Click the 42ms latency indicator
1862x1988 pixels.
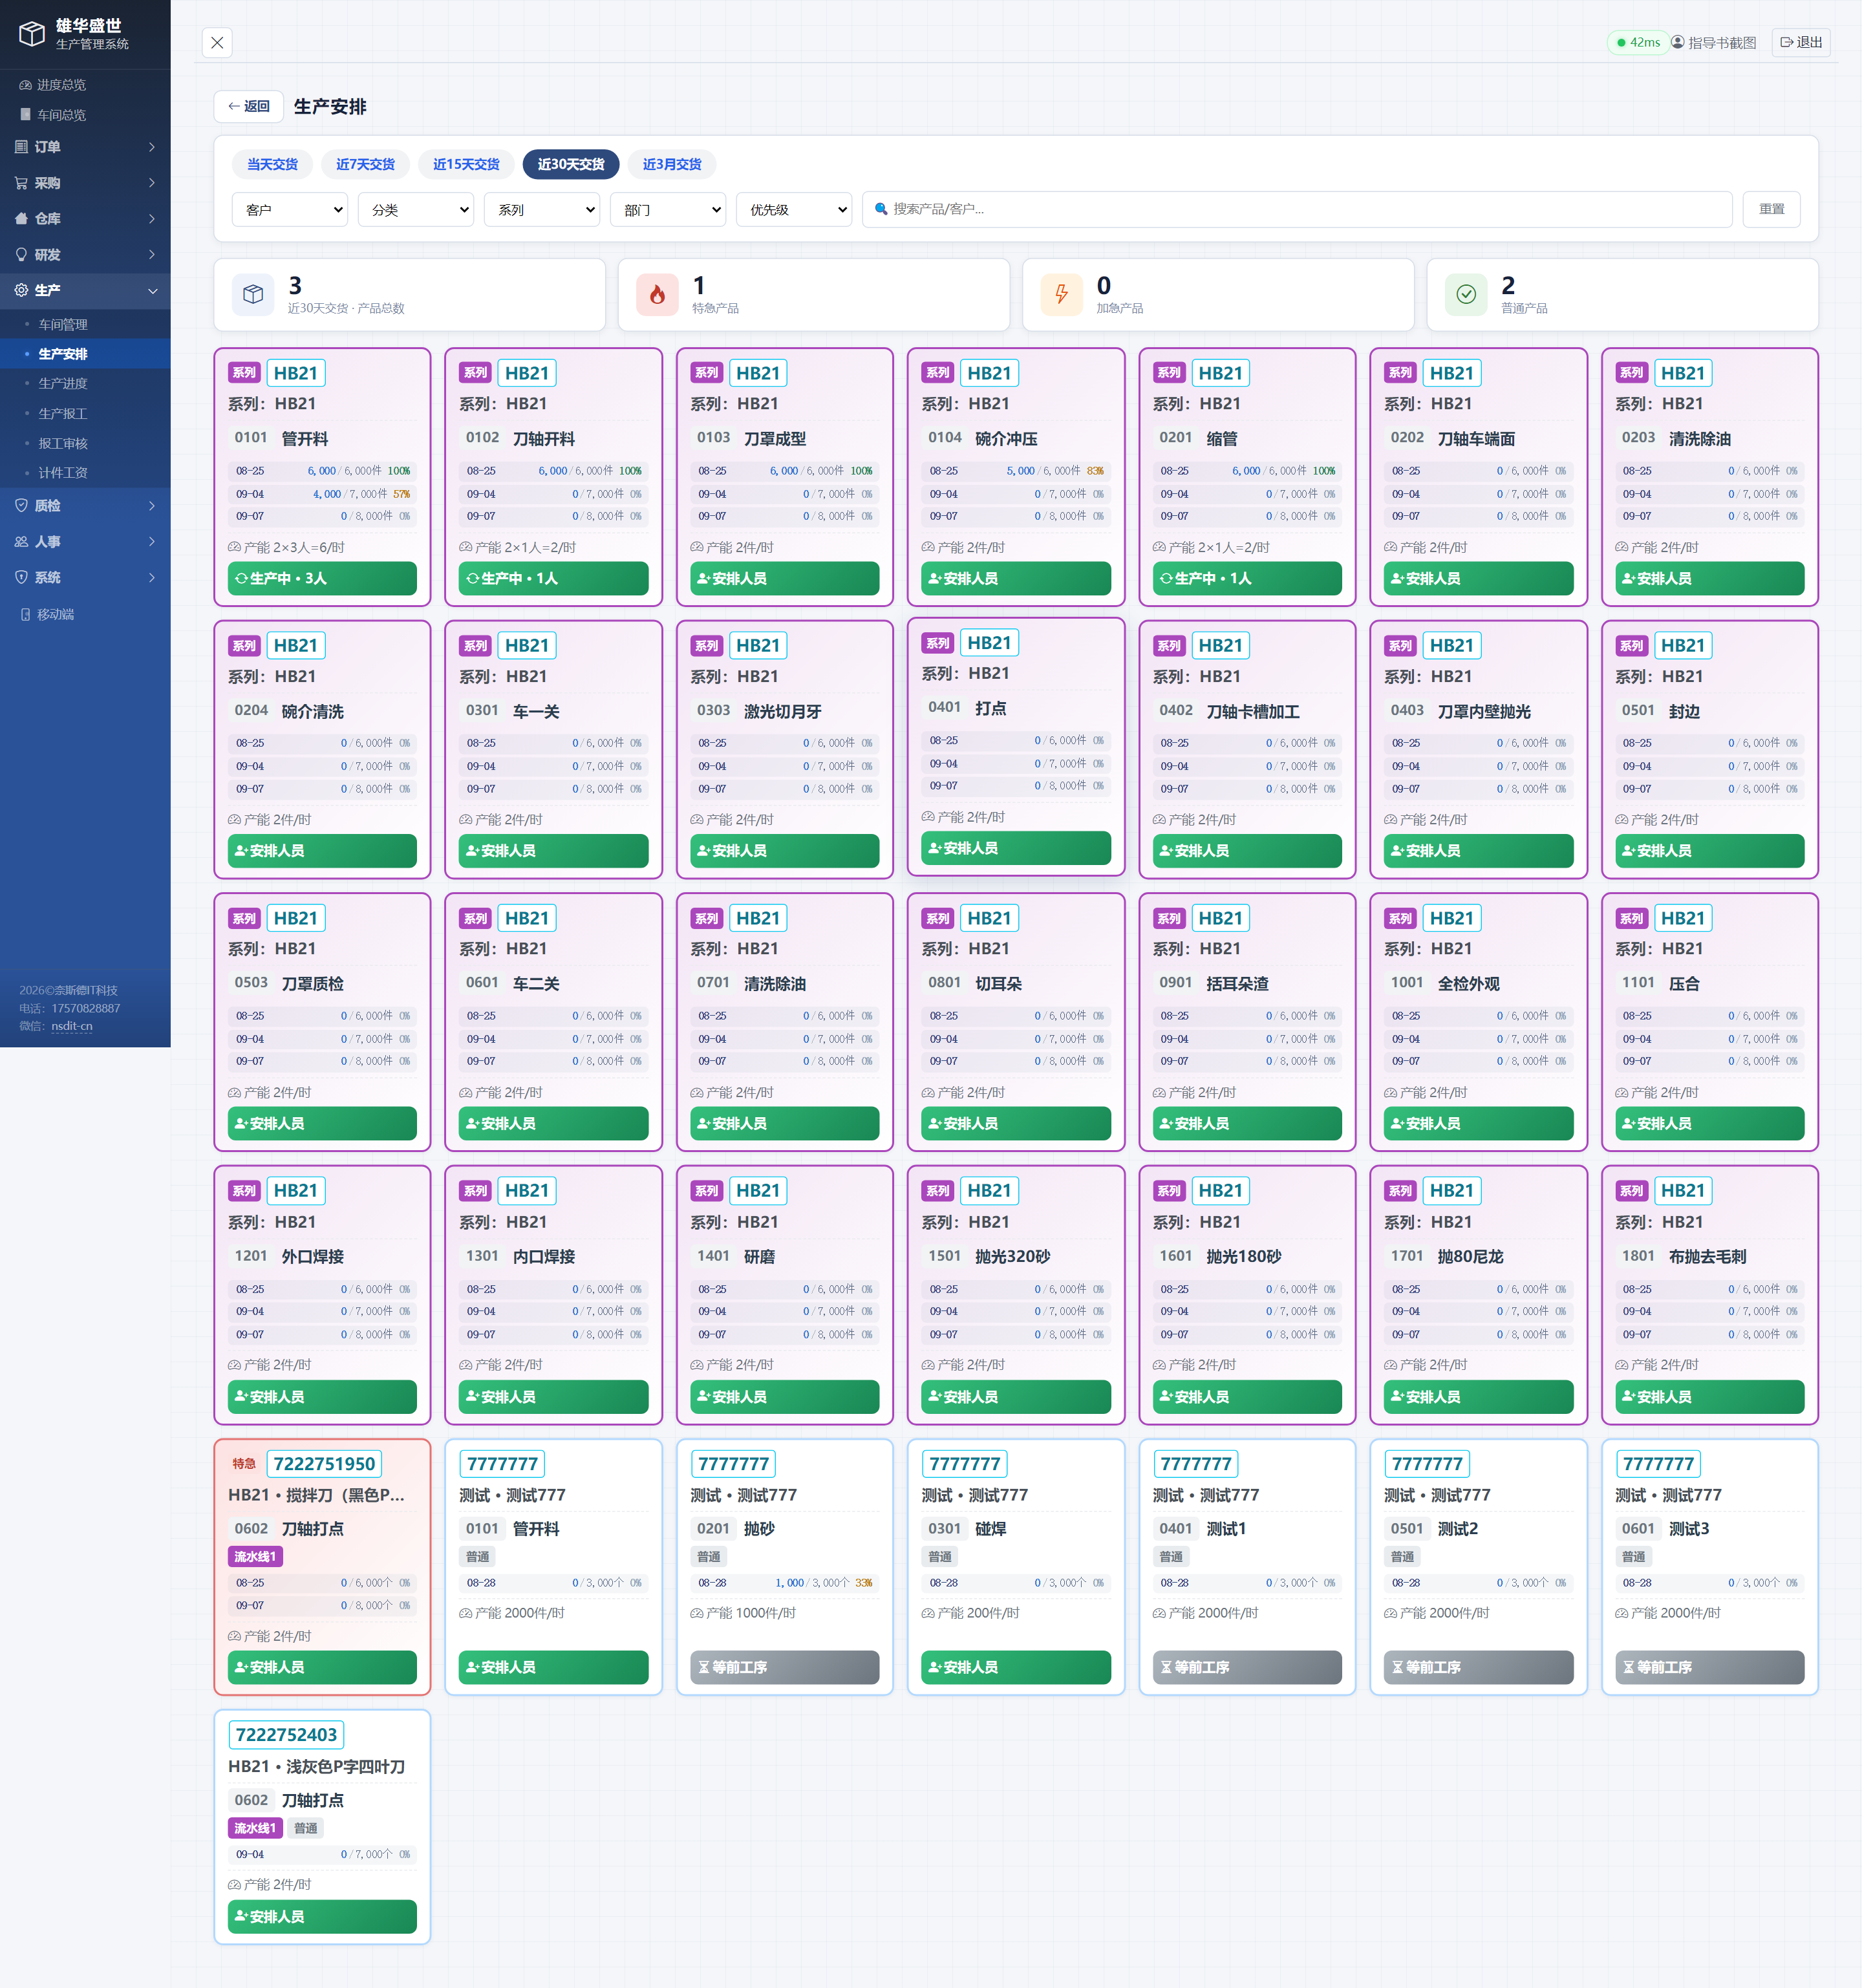[x=1638, y=42]
